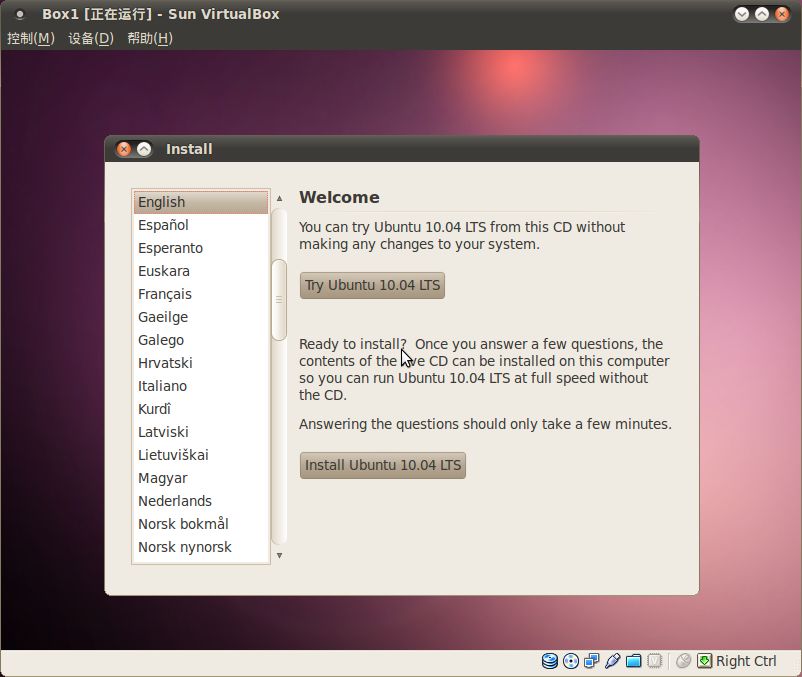
Task: Select Magyar in the language list
Action: [200, 478]
